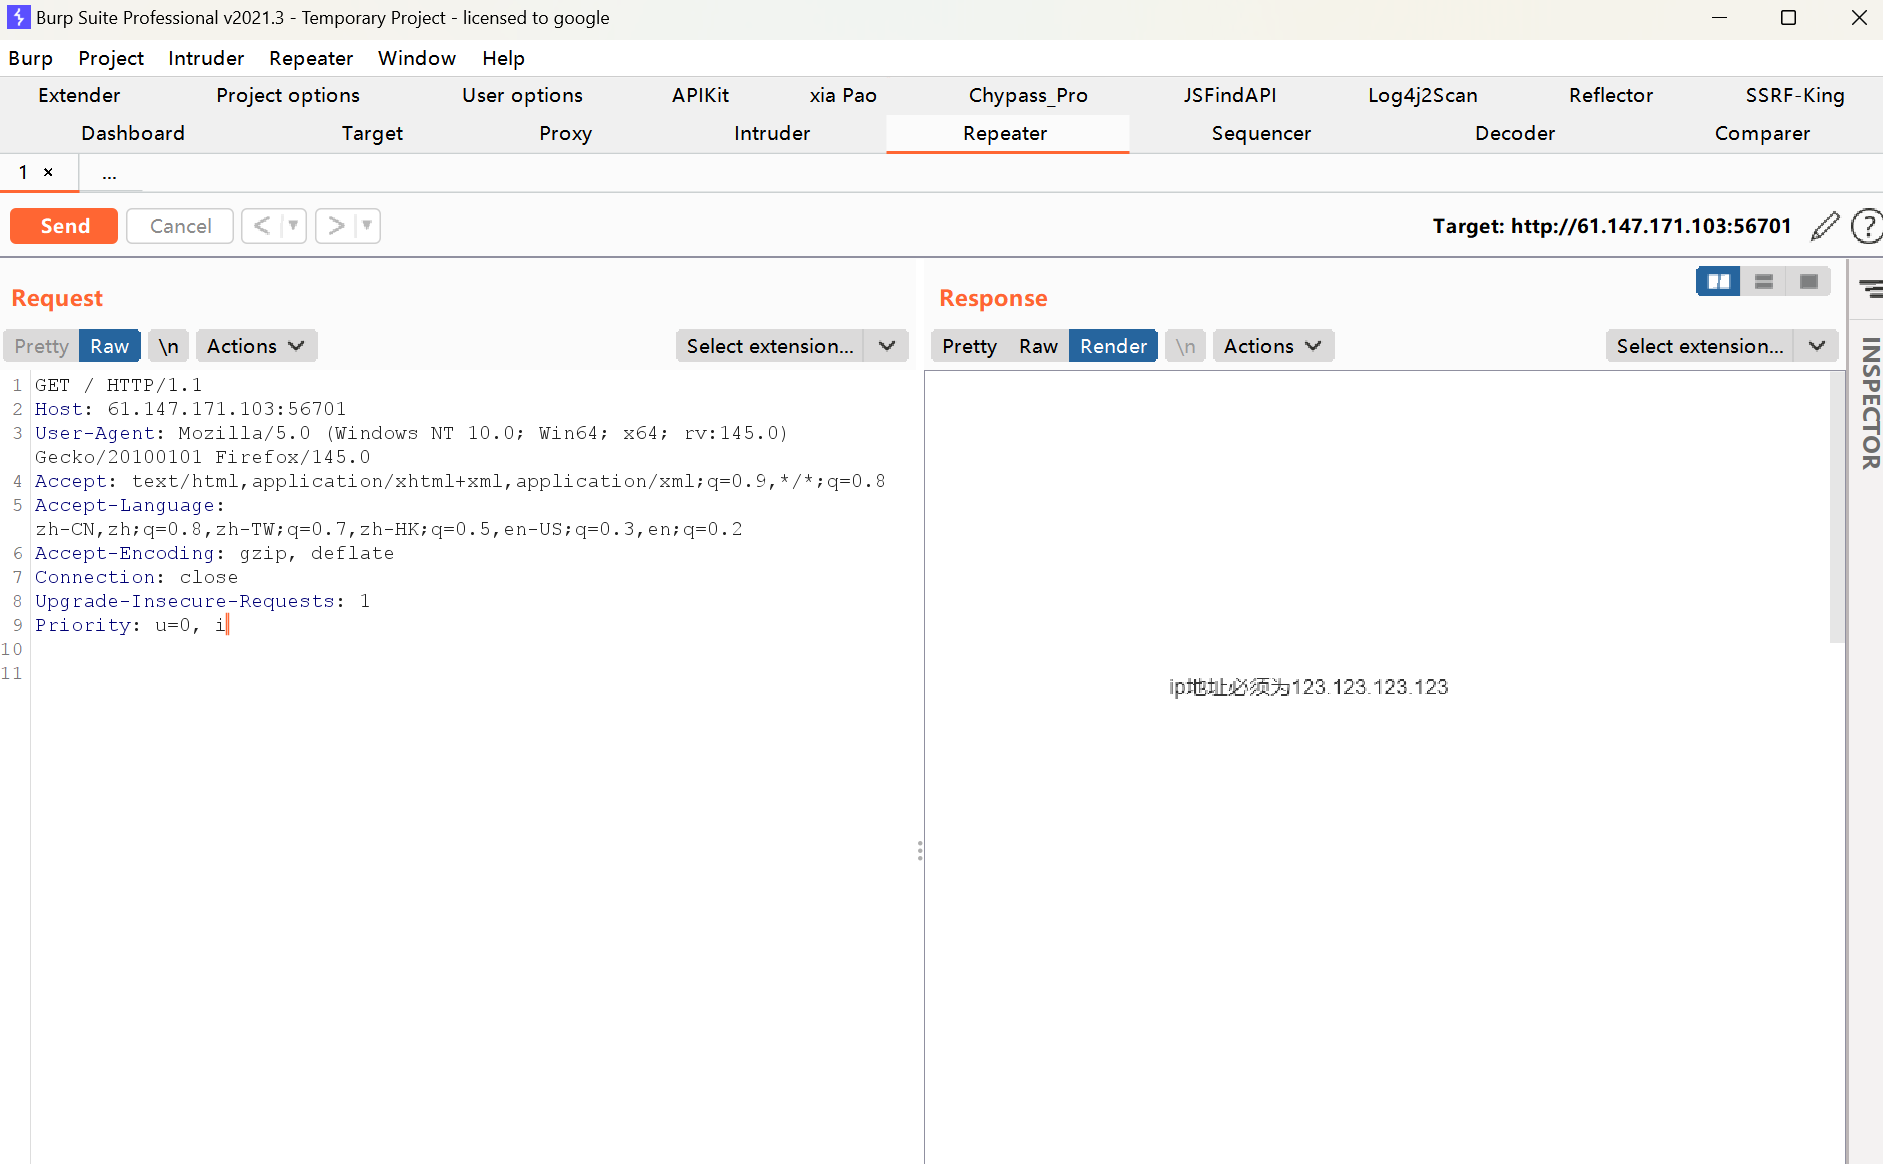Viewport: 1883px width, 1164px height.
Task: Open the Repeater help question mark icon
Action: pos(1866,226)
